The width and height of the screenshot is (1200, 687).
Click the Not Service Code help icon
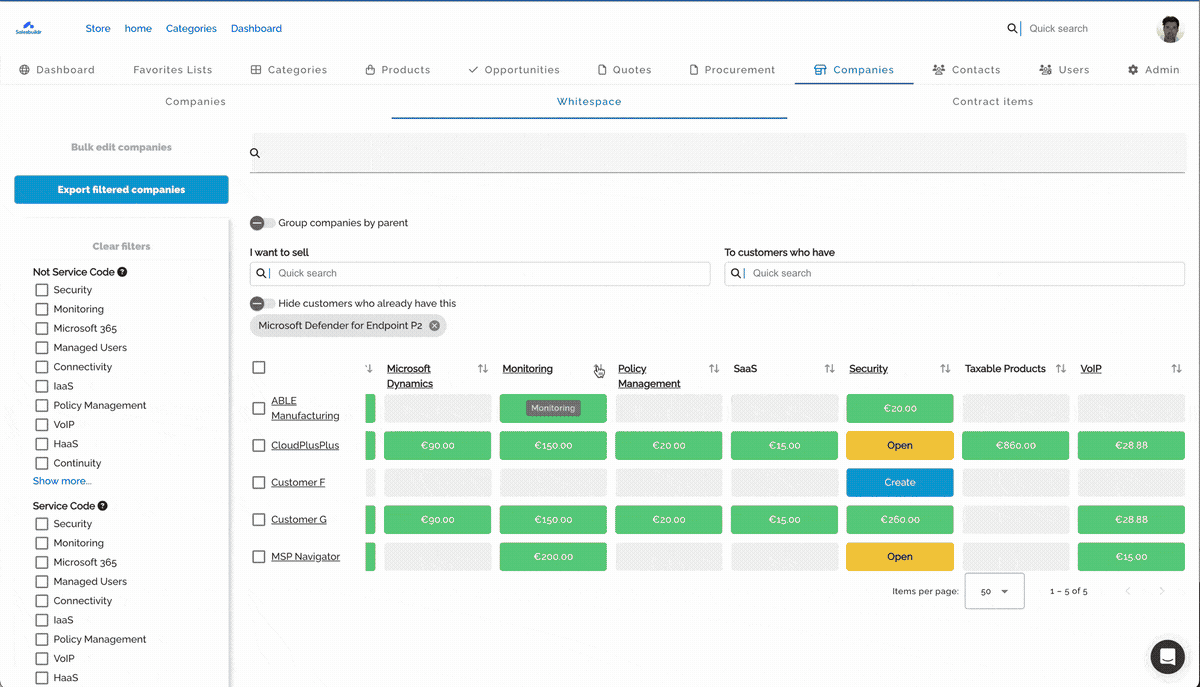tap(122, 272)
